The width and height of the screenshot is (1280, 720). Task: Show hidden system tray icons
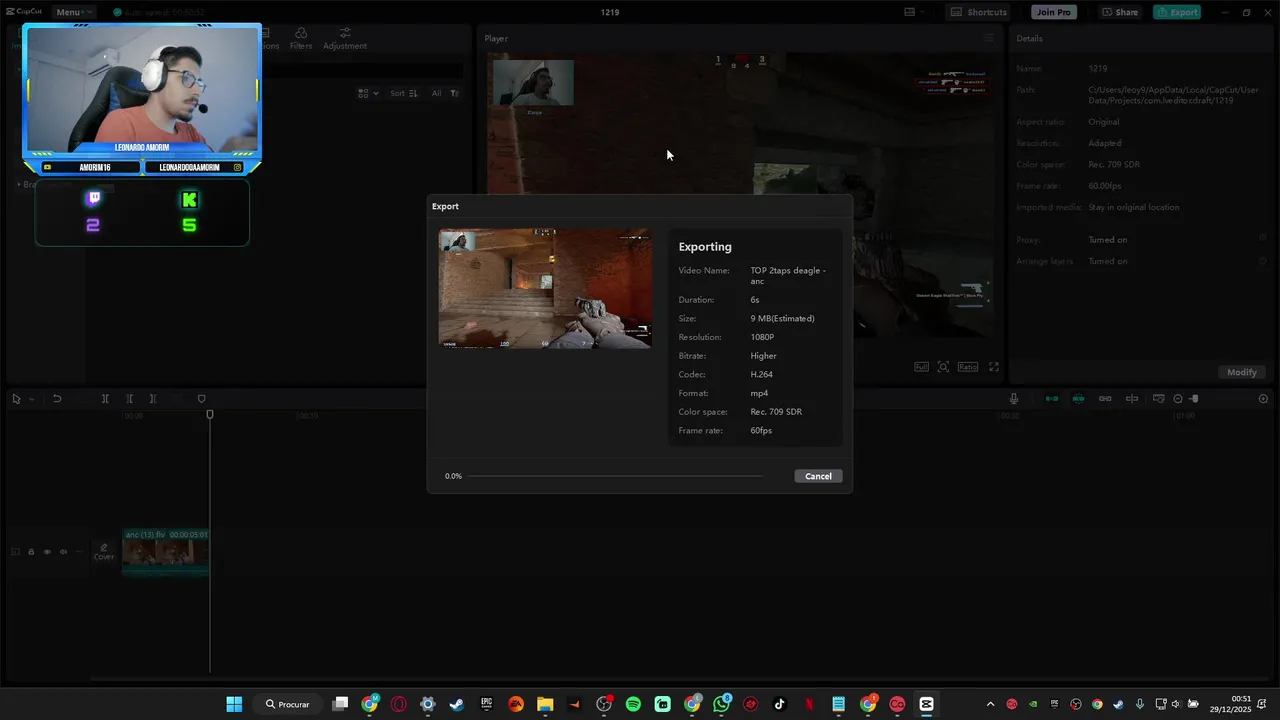click(990, 704)
